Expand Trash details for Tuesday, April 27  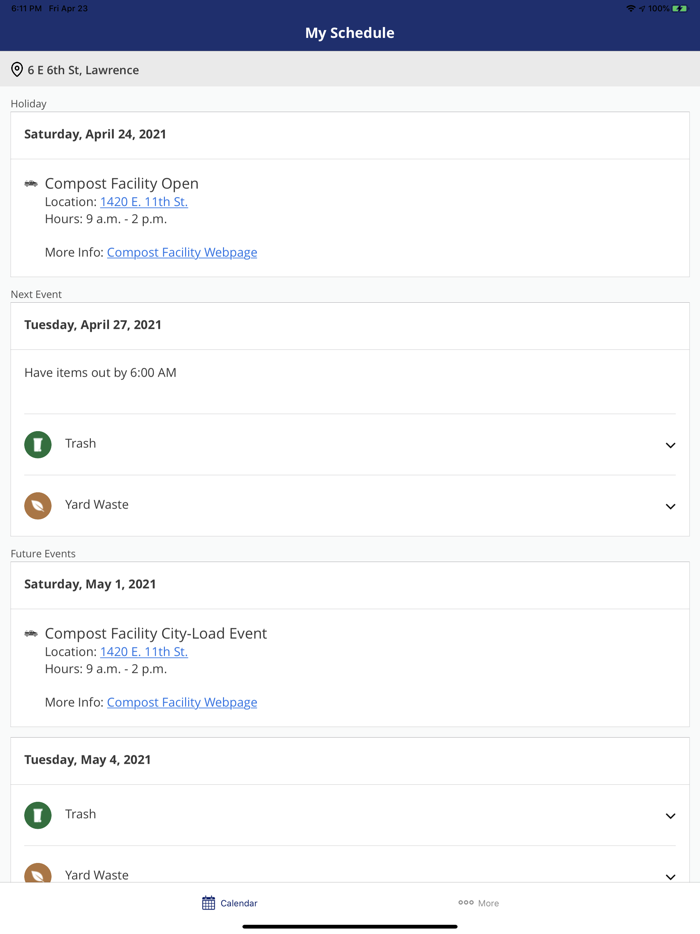click(x=670, y=445)
